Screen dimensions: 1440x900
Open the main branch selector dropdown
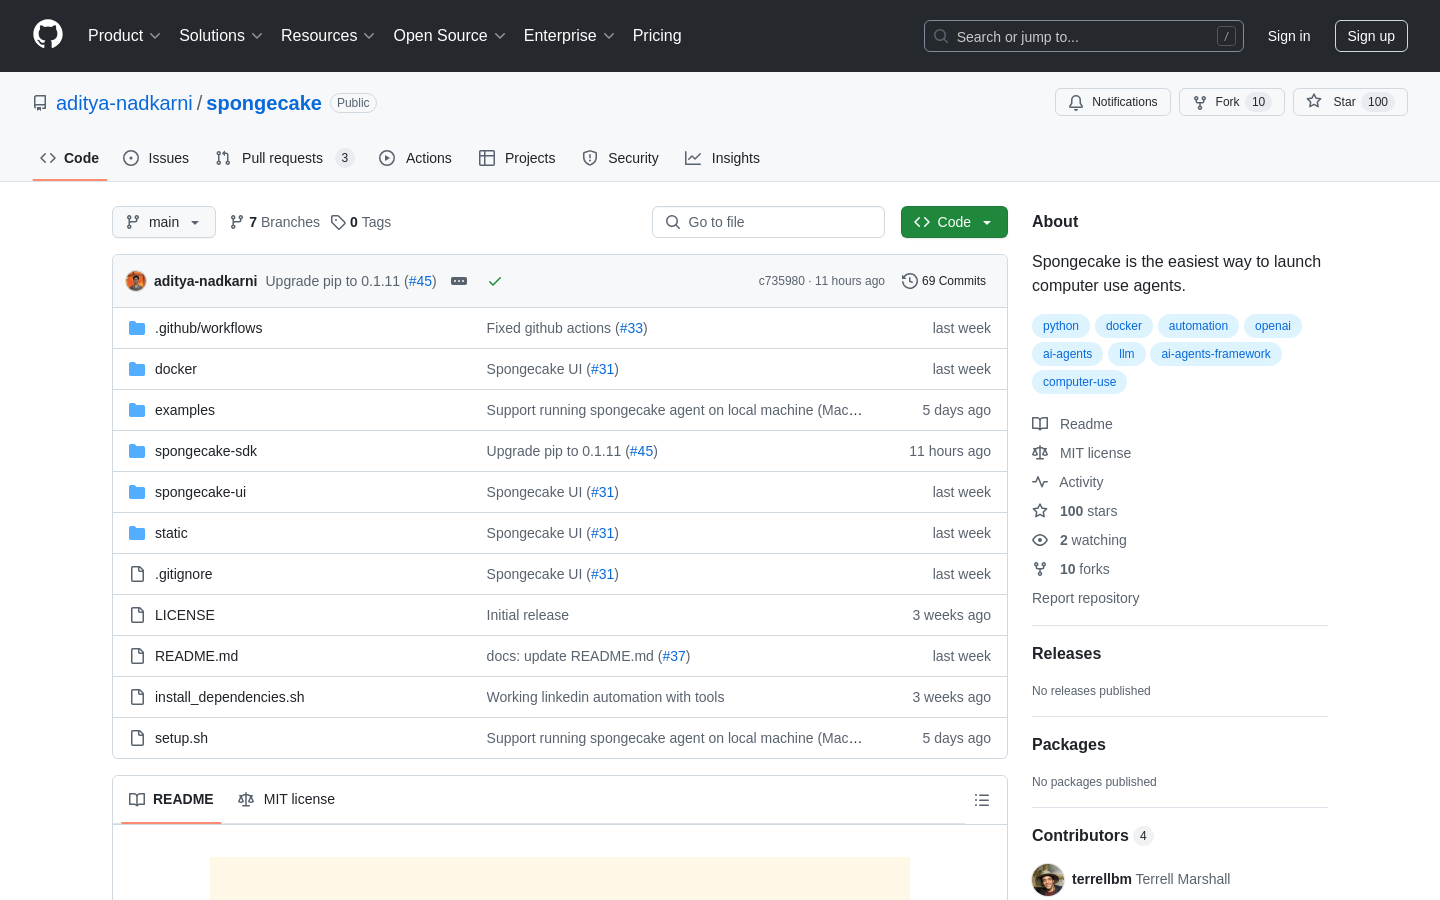[x=164, y=222]
